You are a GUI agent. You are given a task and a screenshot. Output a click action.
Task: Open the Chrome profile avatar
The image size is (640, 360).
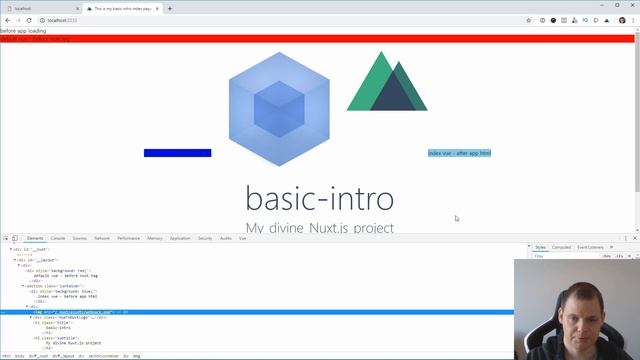tap(622, 20)
